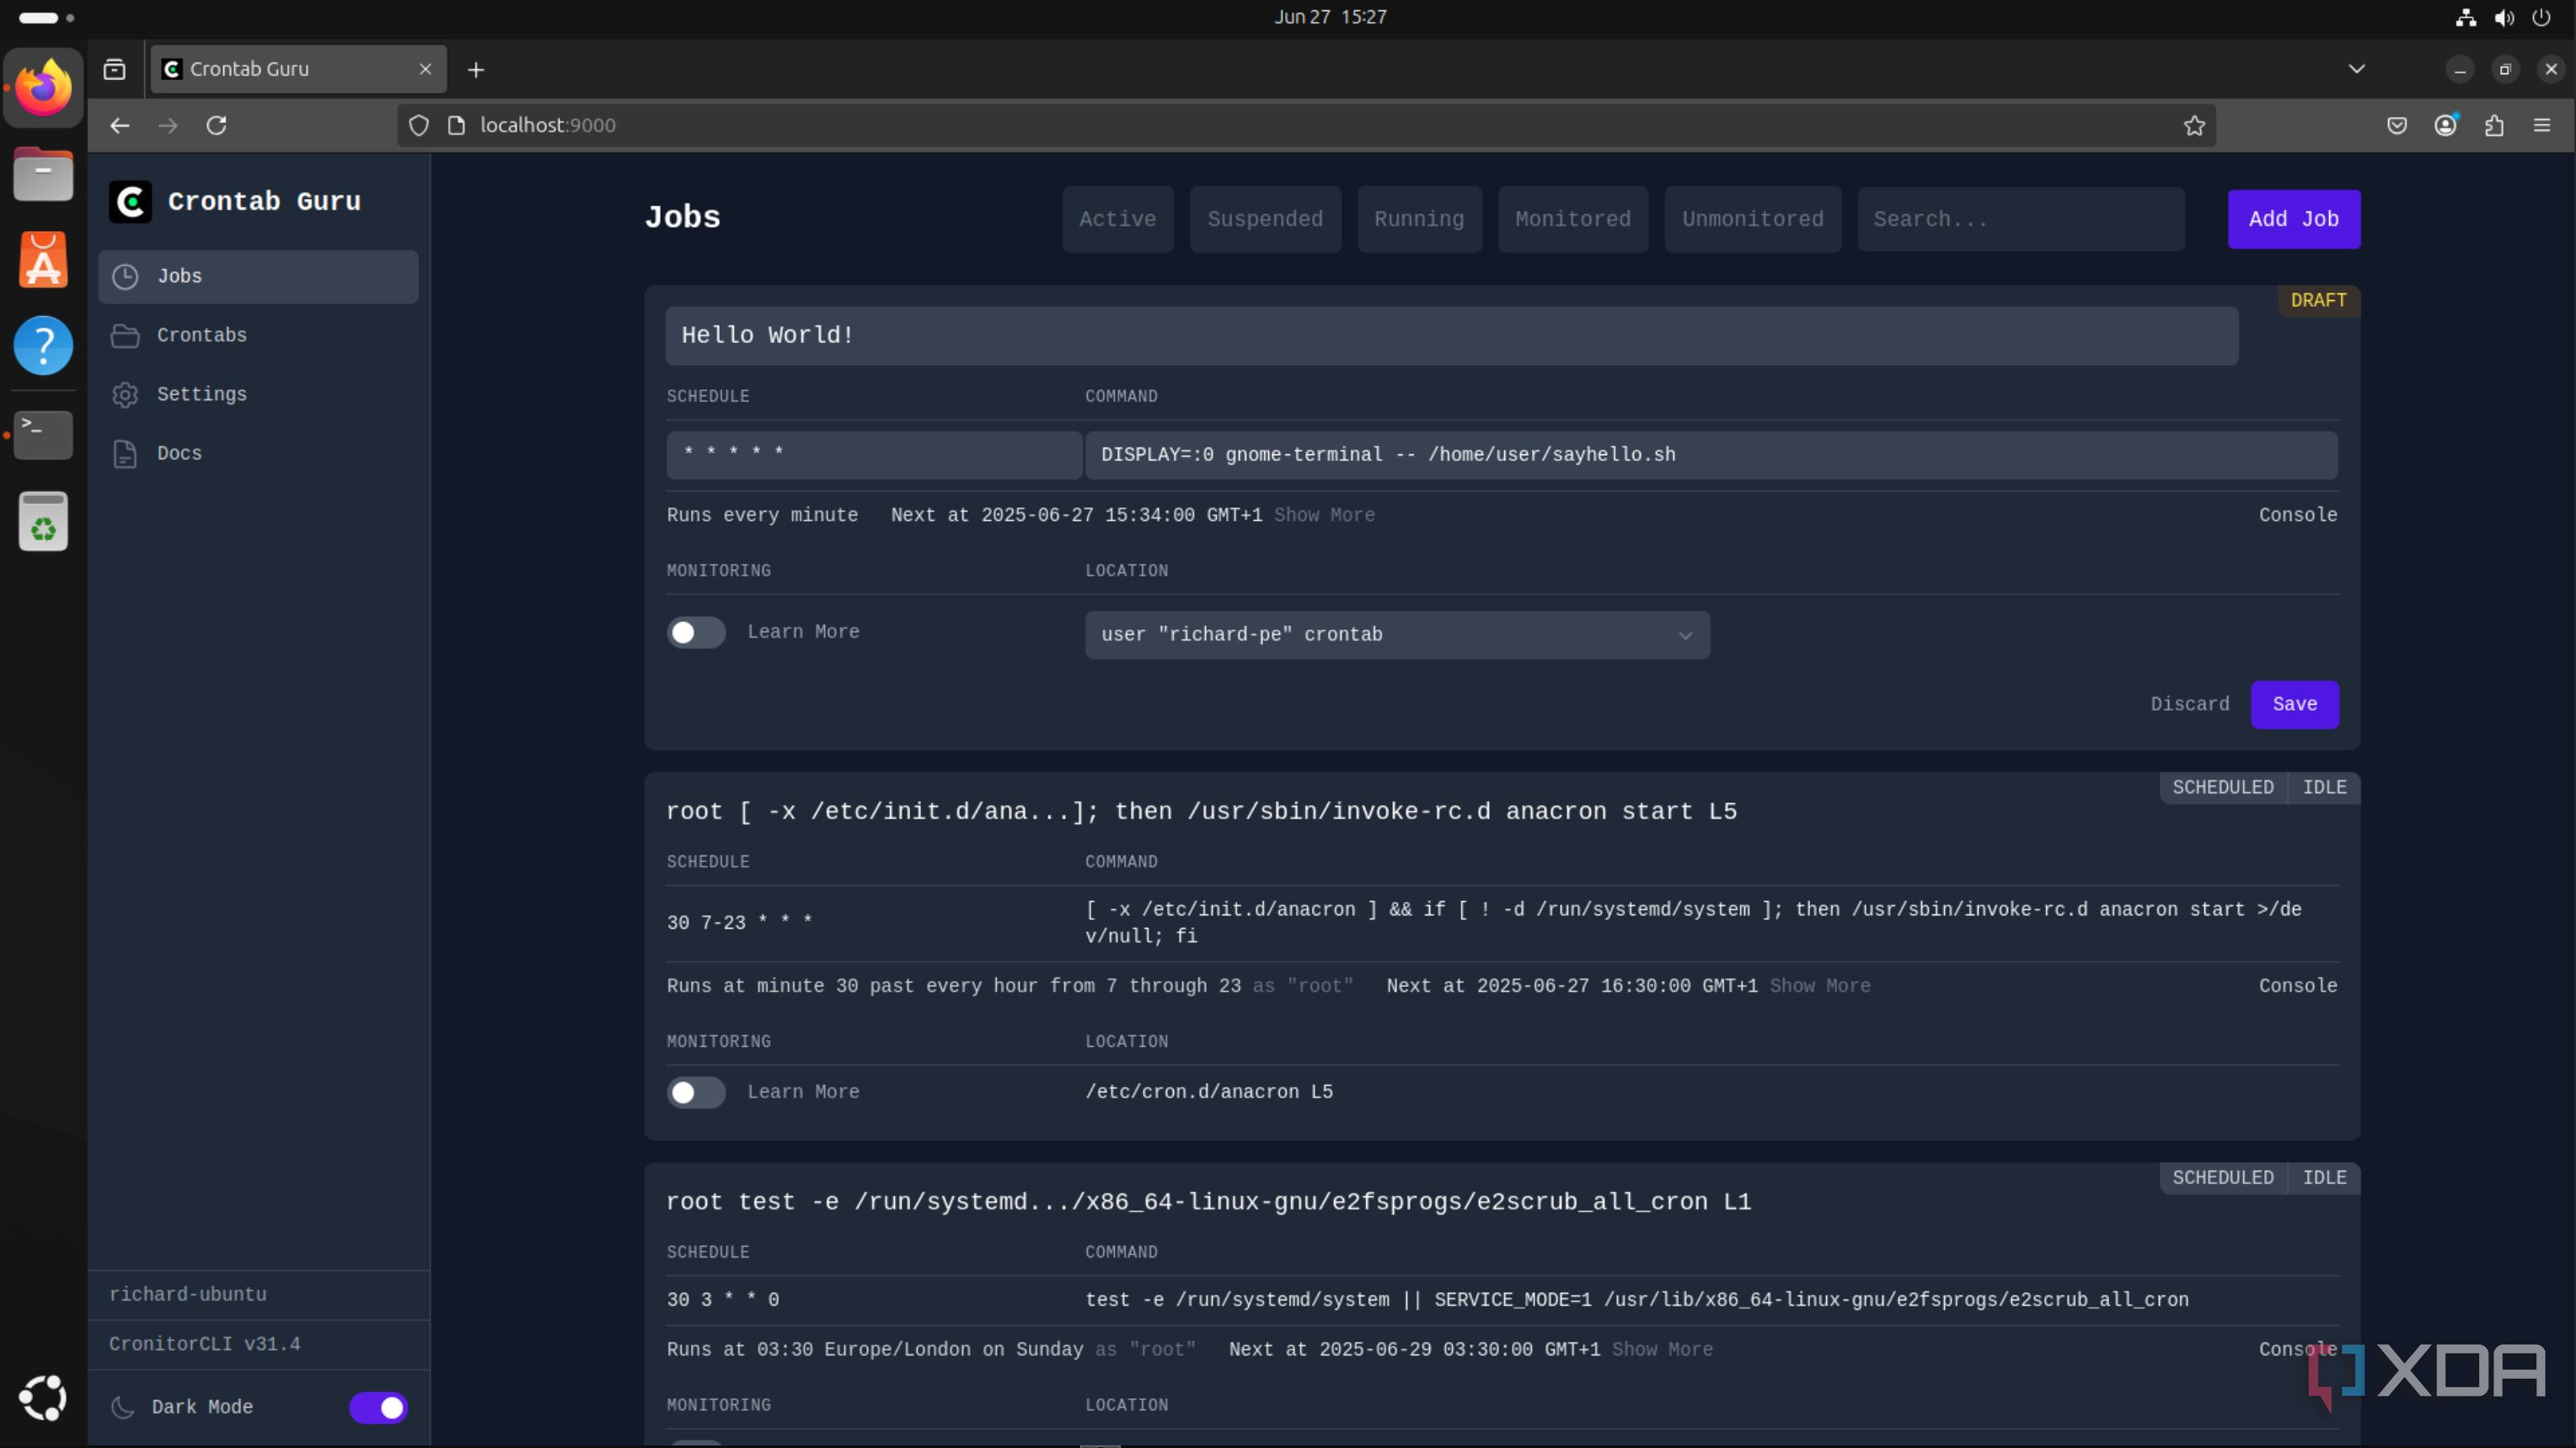Show More next to 15:34:00 run time
Image resolution: width=2576 pixels, height=1448 pixels.
[1324, 515]
